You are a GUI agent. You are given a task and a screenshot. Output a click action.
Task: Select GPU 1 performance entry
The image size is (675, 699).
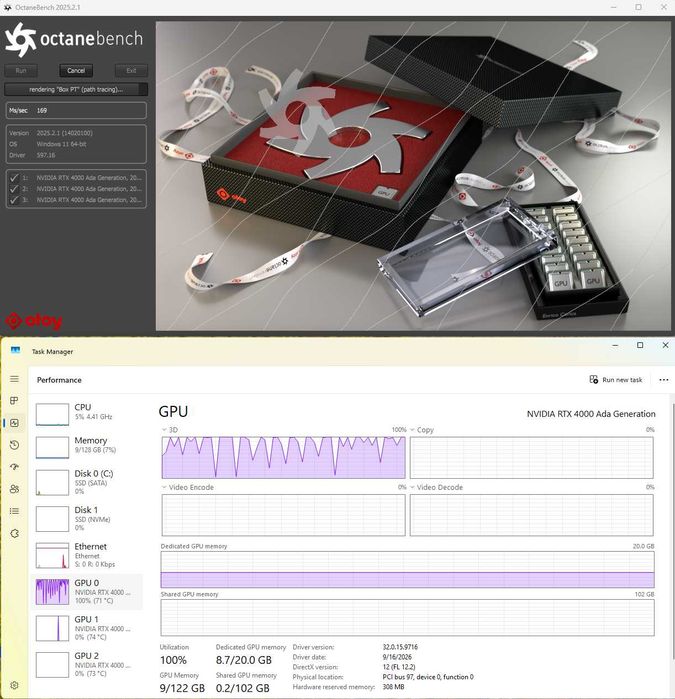click(x=87, y=628)
